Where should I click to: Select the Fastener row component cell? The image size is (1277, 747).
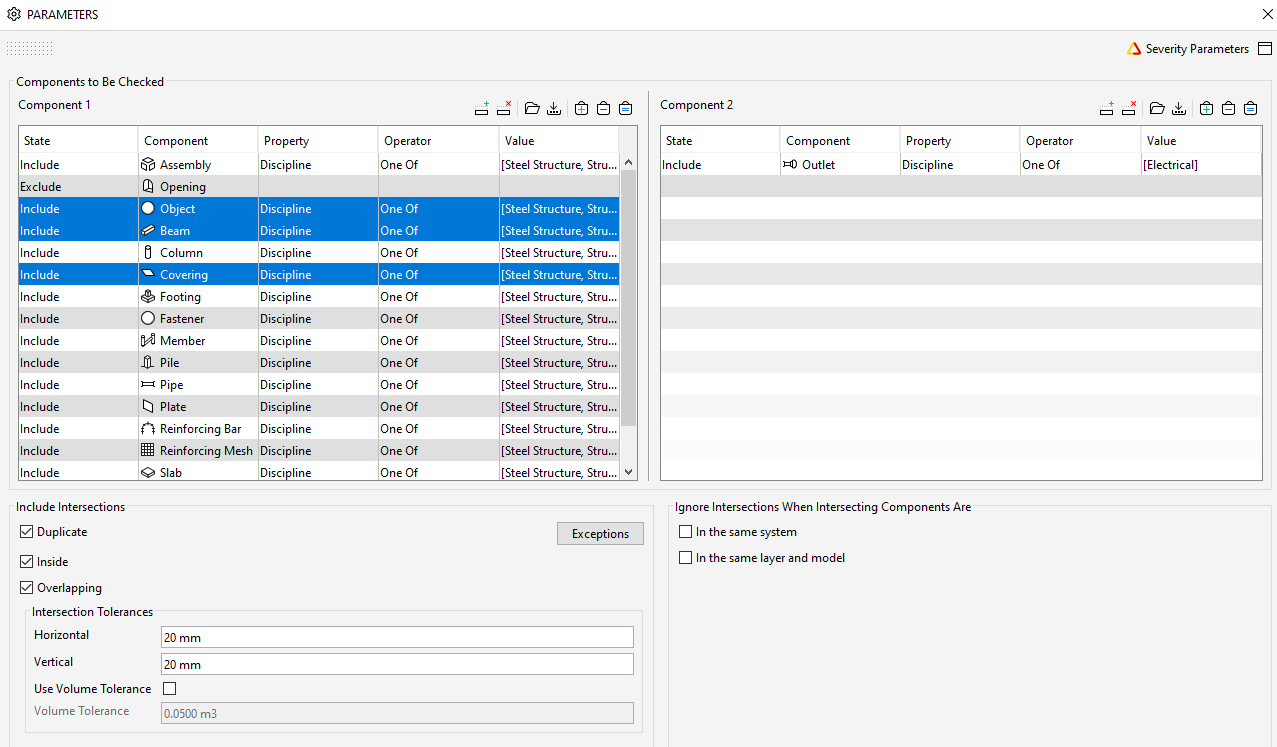pos(198,319)
